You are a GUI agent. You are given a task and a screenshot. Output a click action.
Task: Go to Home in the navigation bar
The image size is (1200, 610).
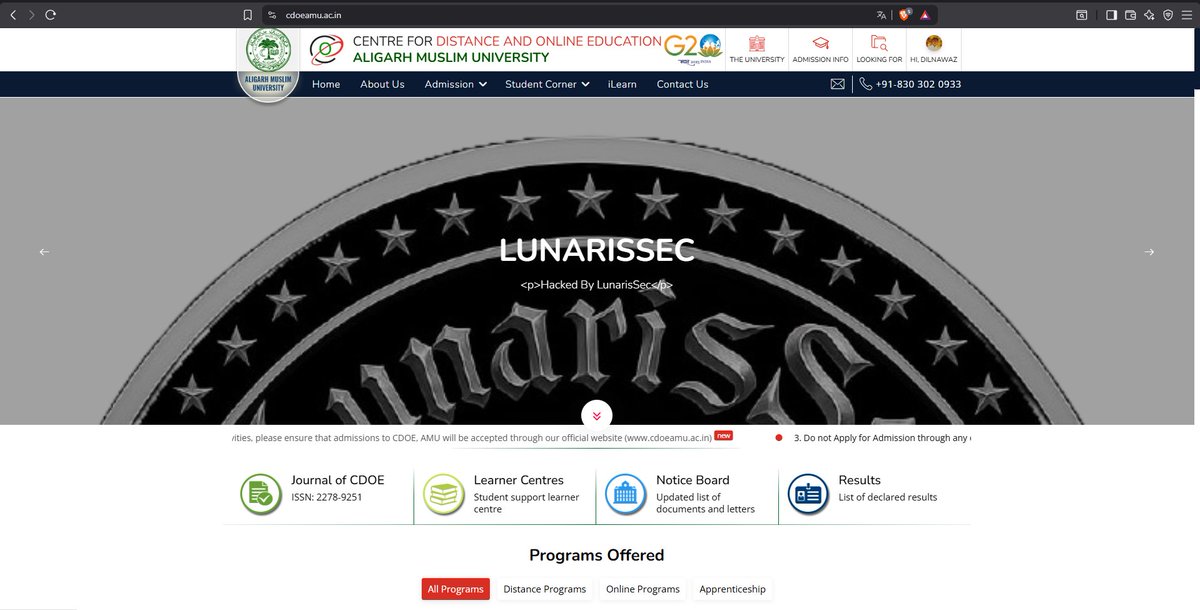tap(326, 84)
